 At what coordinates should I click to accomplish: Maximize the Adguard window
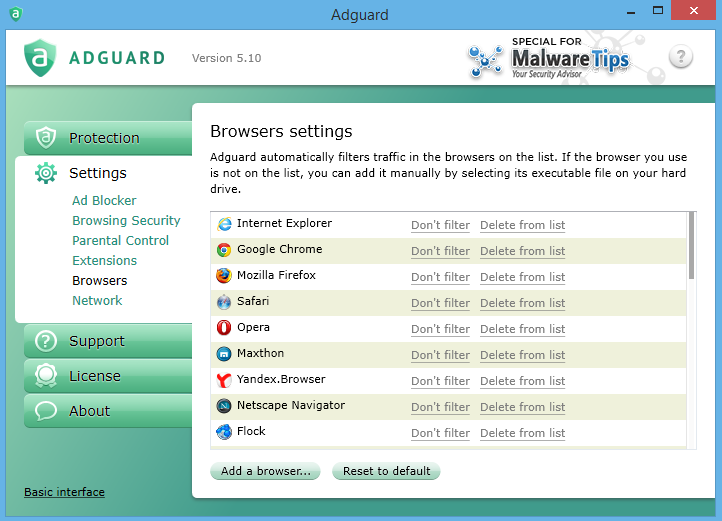pyautogui.click(x=658, y=10)
